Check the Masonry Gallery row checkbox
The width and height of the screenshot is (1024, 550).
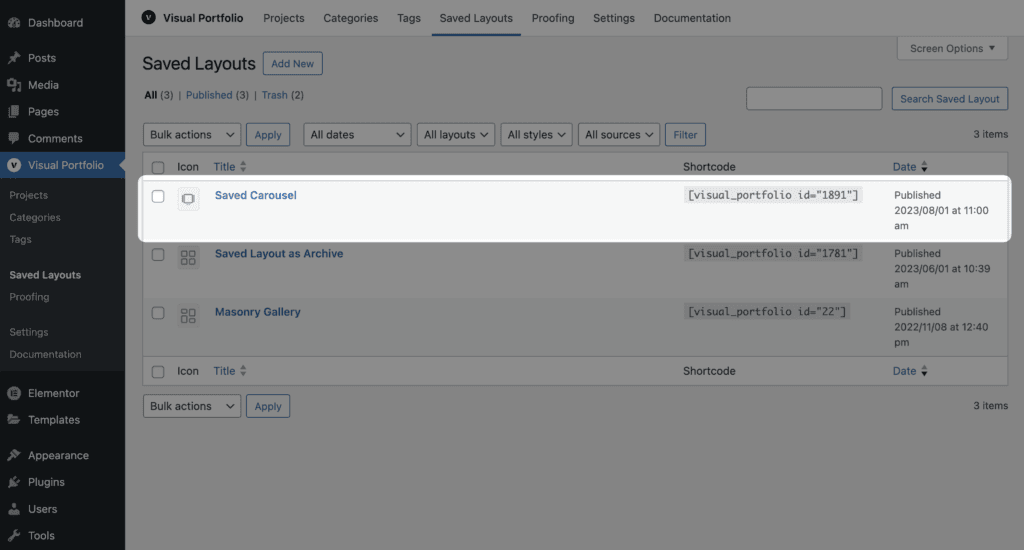(x=158, y=313)
